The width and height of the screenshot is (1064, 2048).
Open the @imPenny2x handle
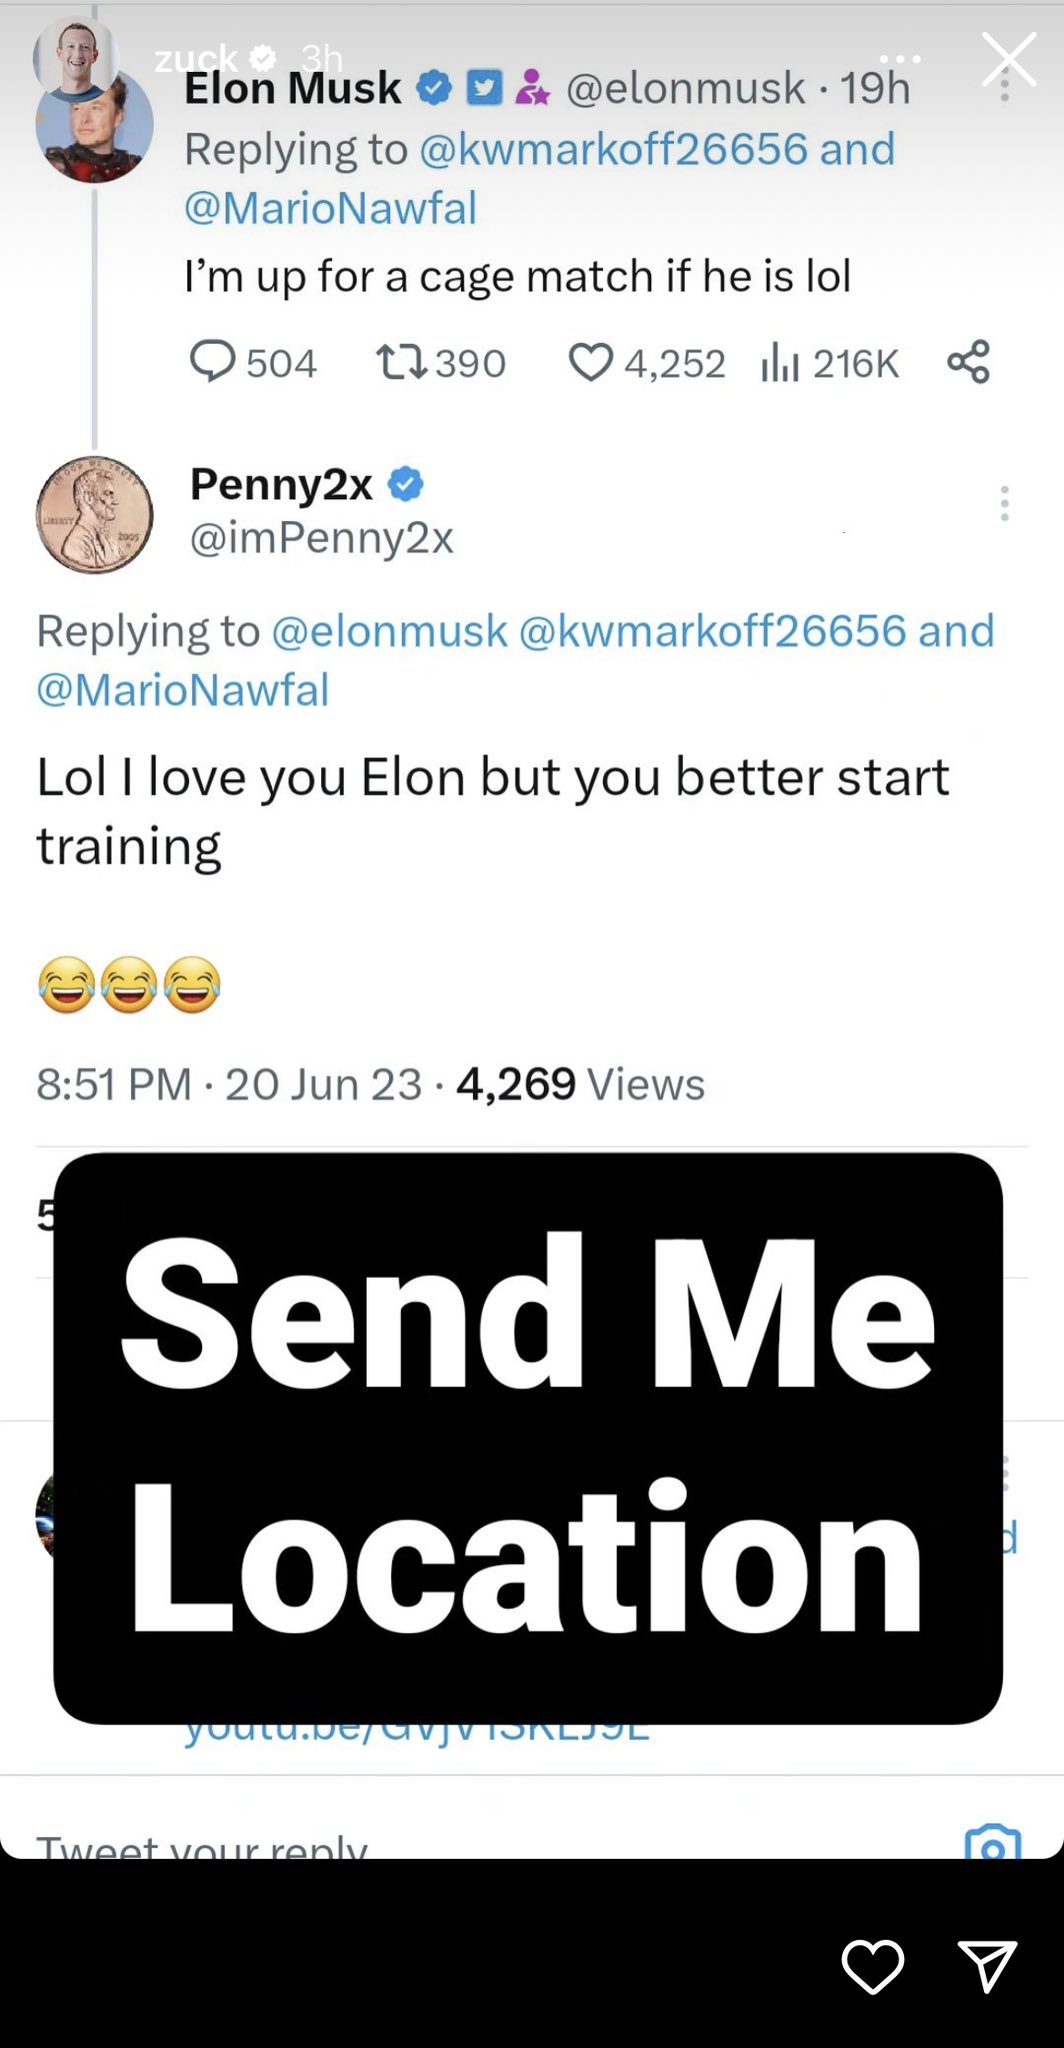322,538
